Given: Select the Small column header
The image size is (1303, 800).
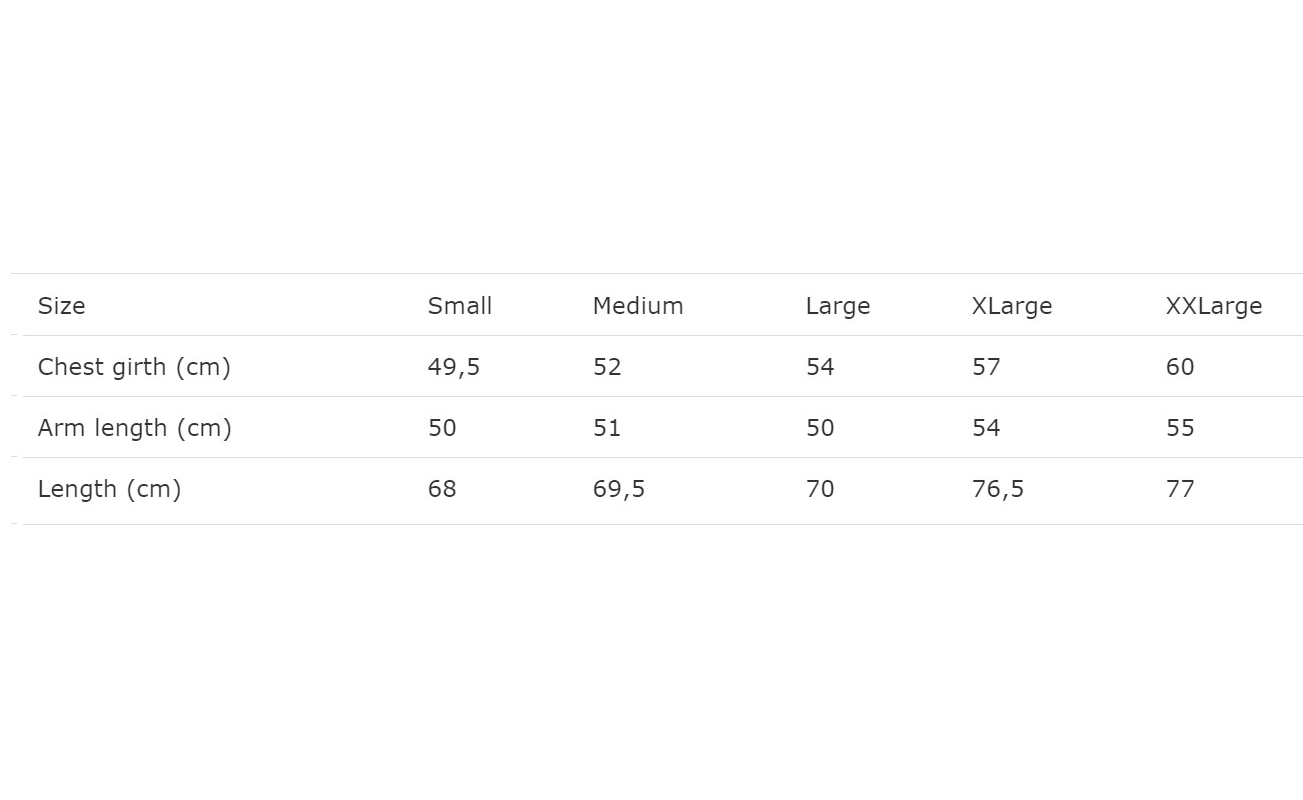Looking at the screenshot, I should coord(460,306).
